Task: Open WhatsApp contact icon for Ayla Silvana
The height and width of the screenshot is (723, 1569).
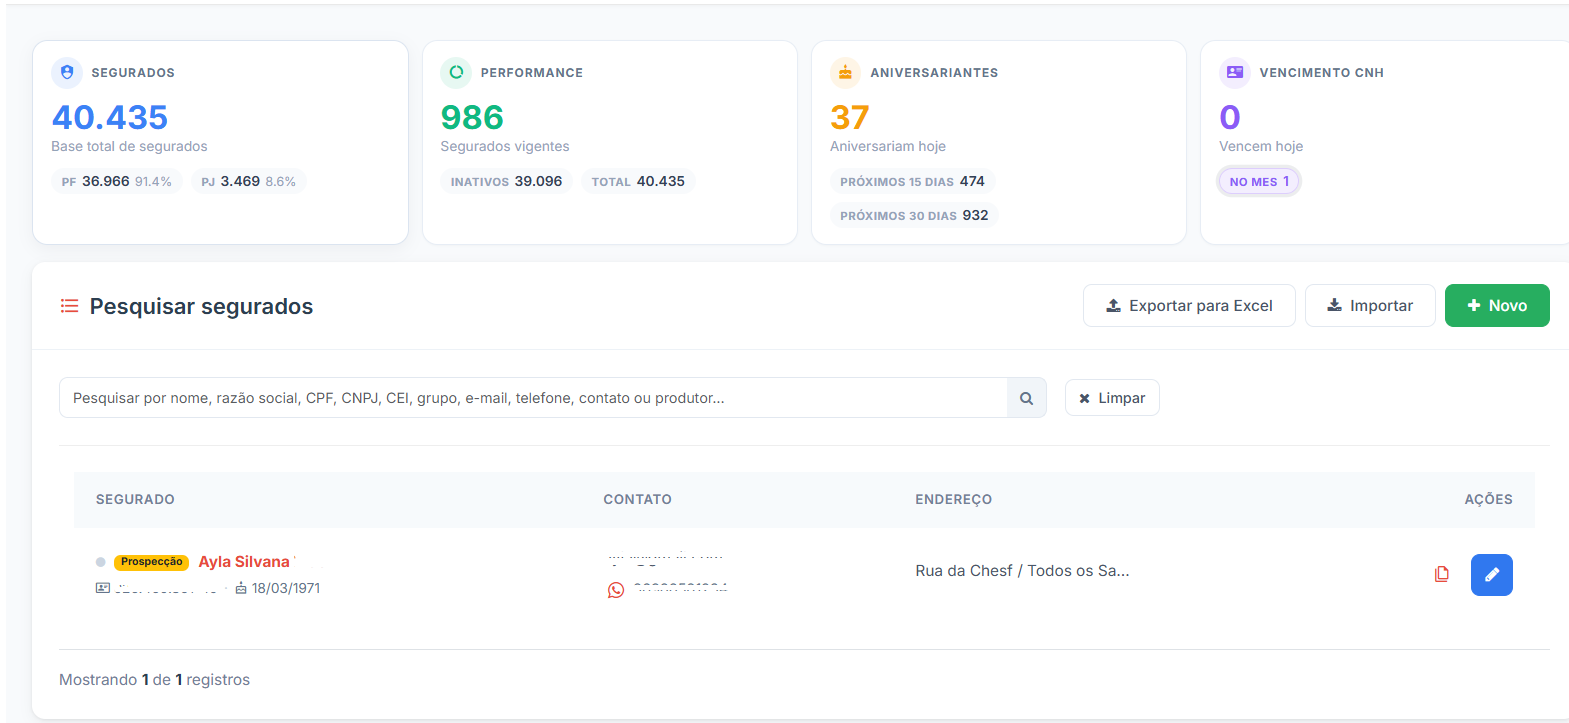Action: tap(616, 590)
